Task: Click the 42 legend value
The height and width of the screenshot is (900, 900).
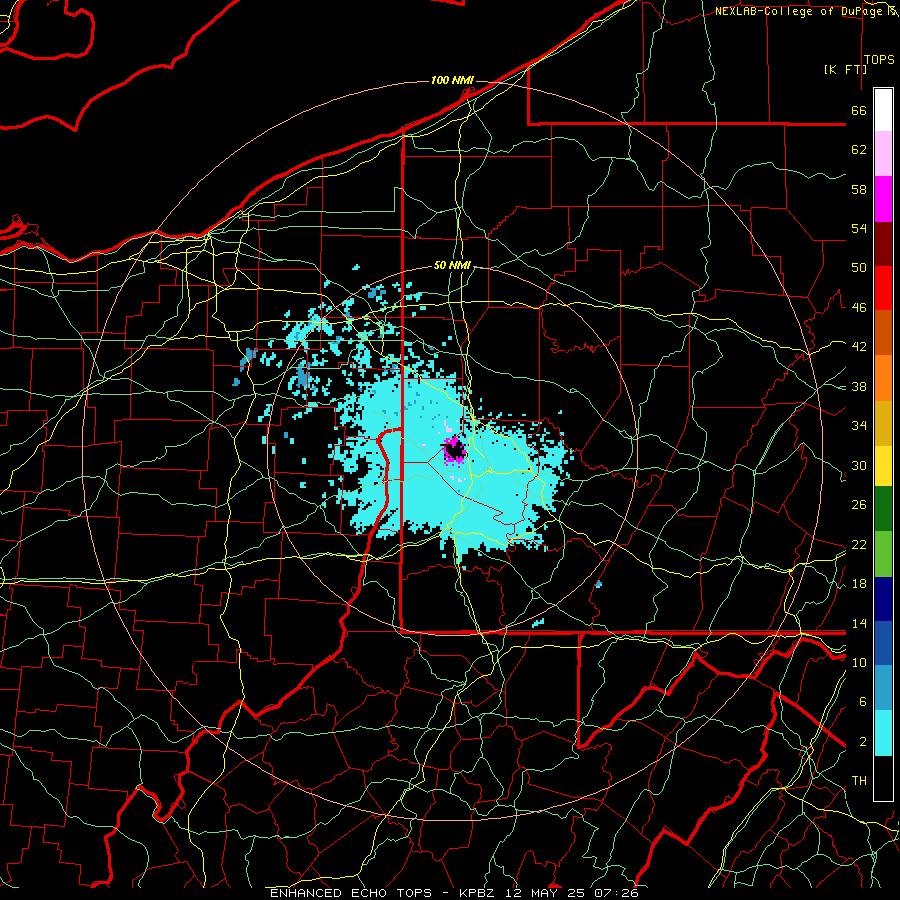Action: (859, 347)
